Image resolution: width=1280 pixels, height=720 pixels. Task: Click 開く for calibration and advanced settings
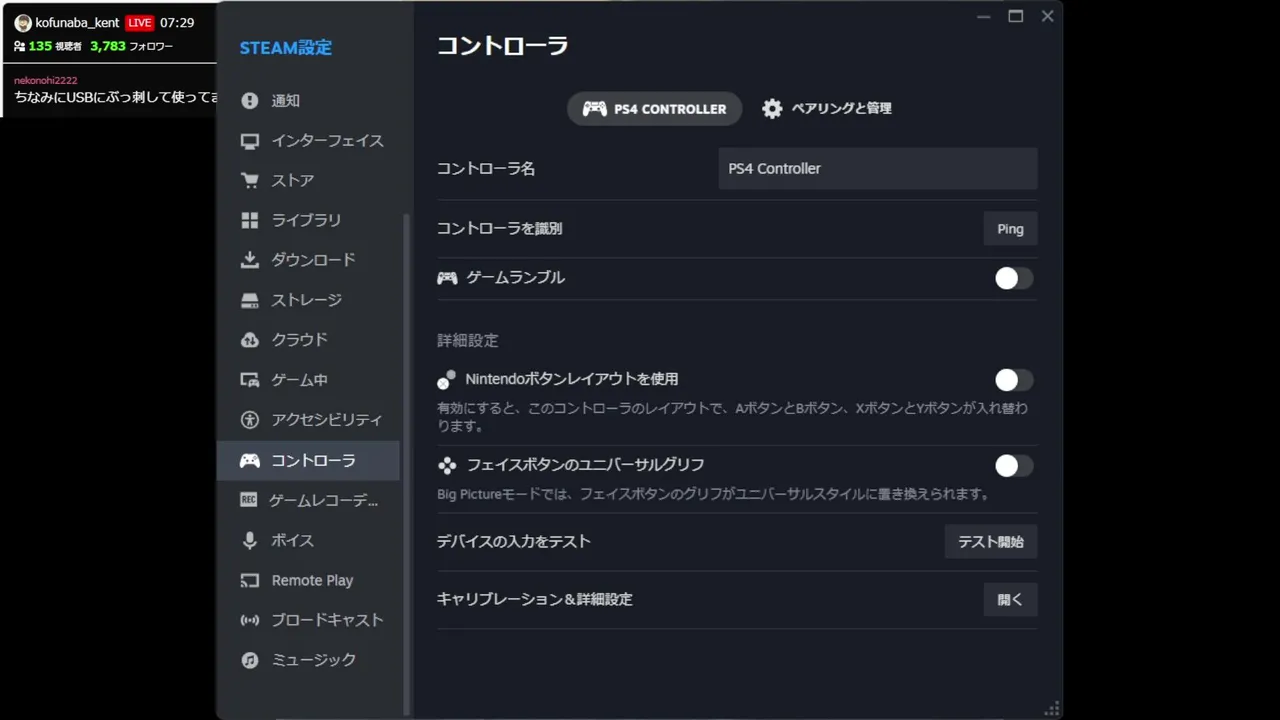(1010, 600)
